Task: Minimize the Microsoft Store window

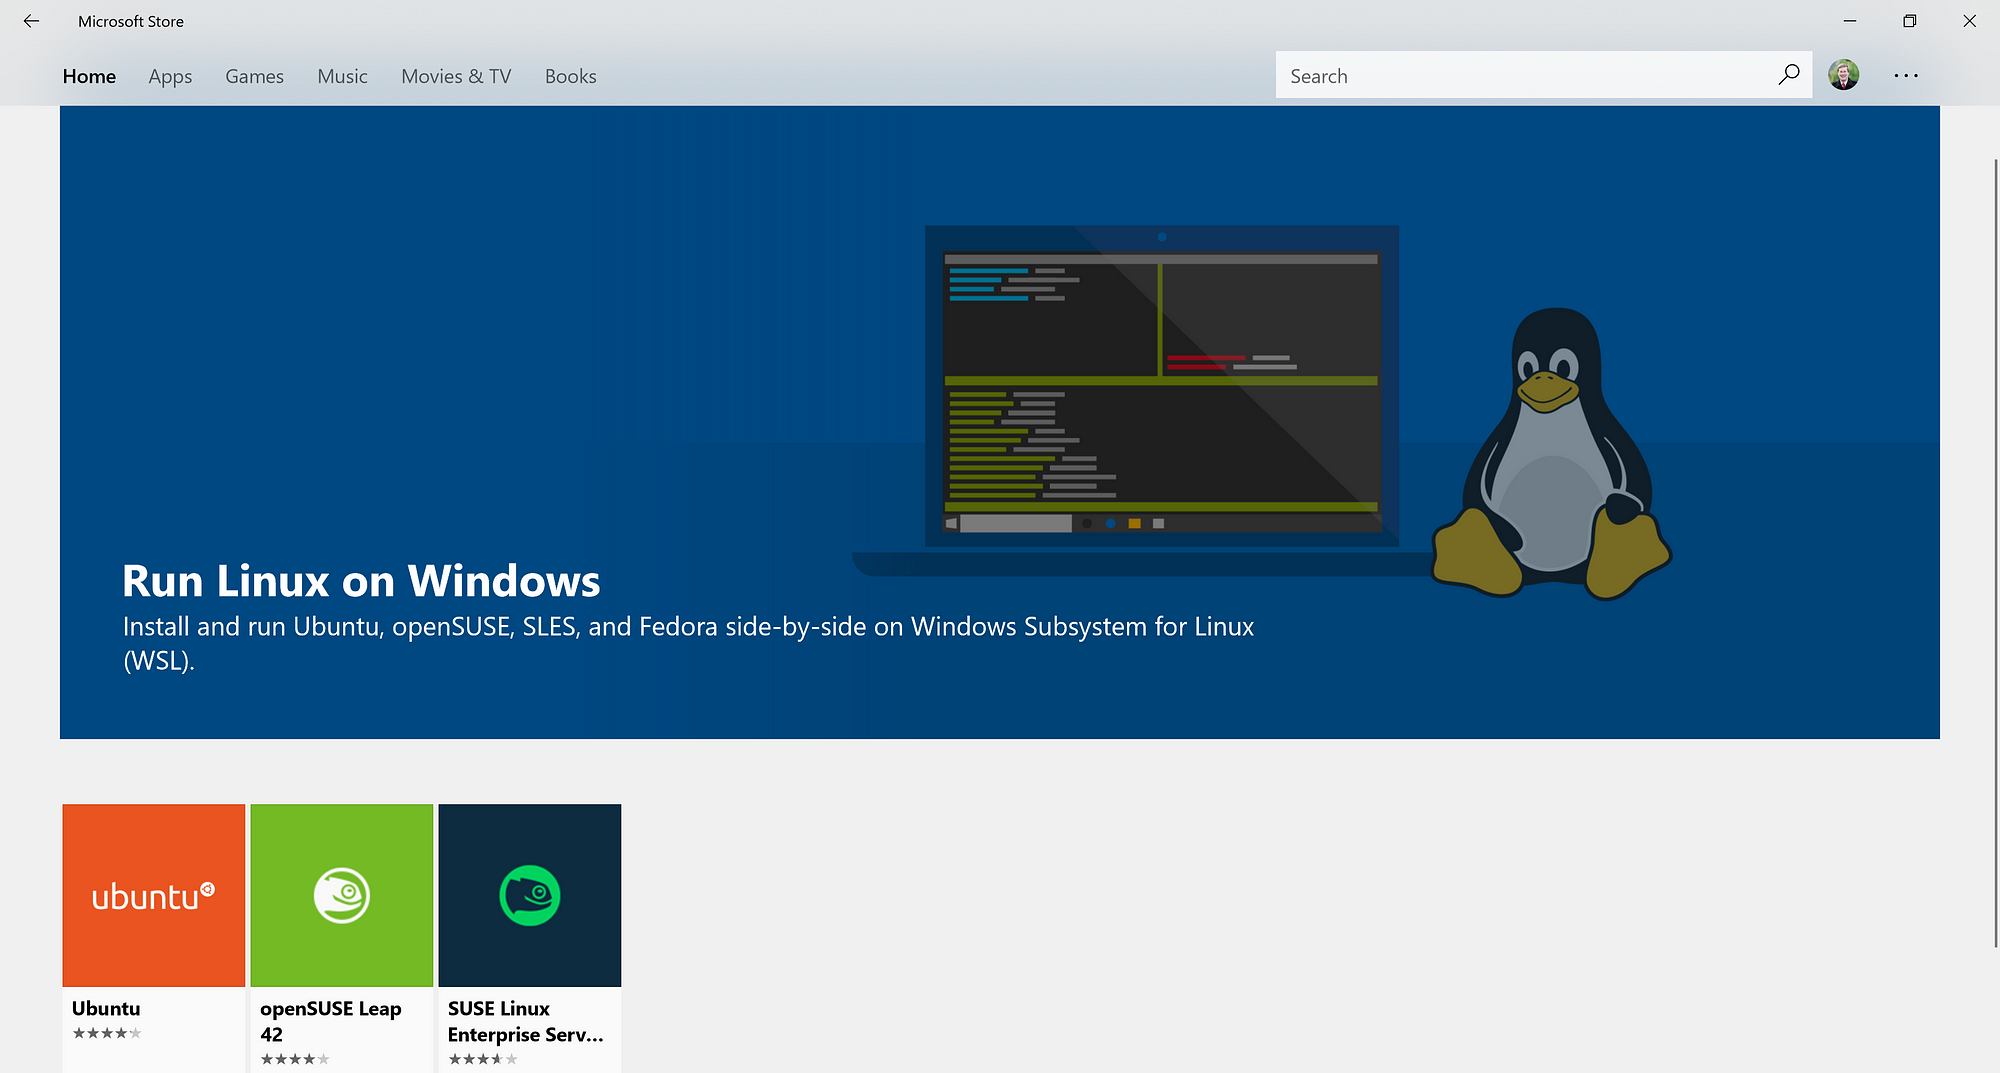Action: tap(1850, 21)
